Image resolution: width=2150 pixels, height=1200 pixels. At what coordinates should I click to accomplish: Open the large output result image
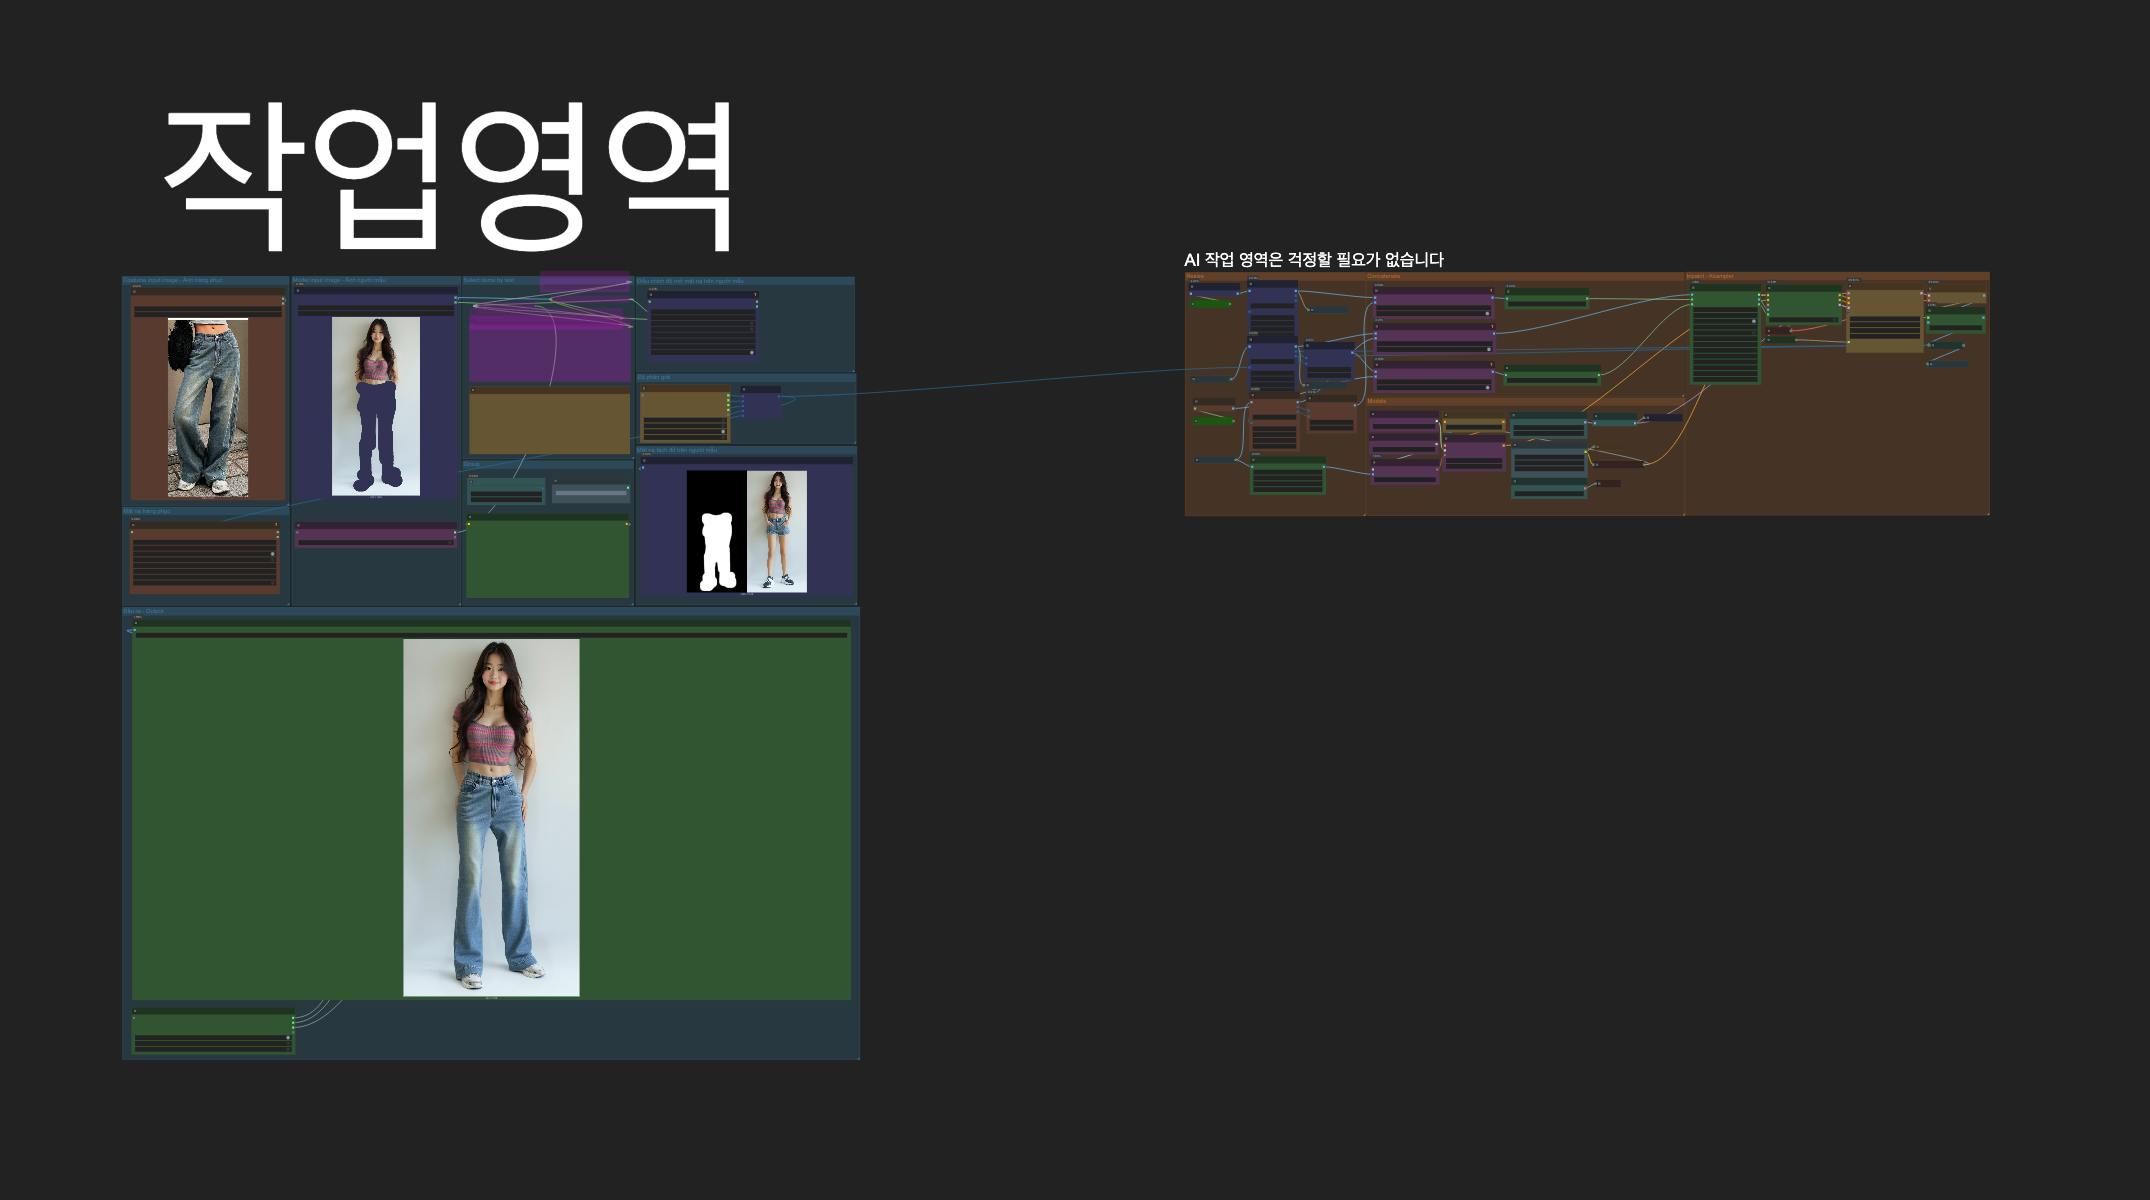491,817
